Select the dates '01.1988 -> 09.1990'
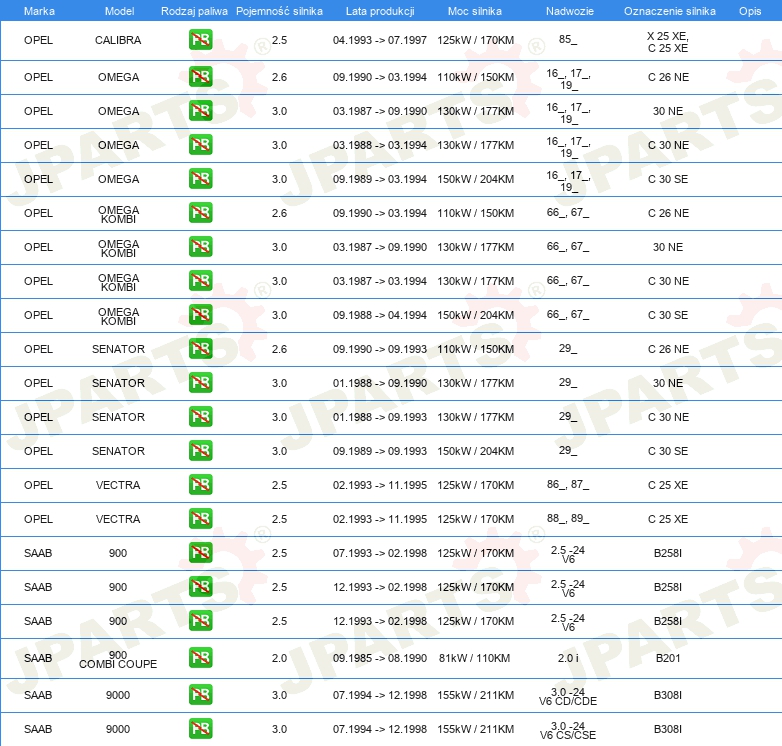 380,383
